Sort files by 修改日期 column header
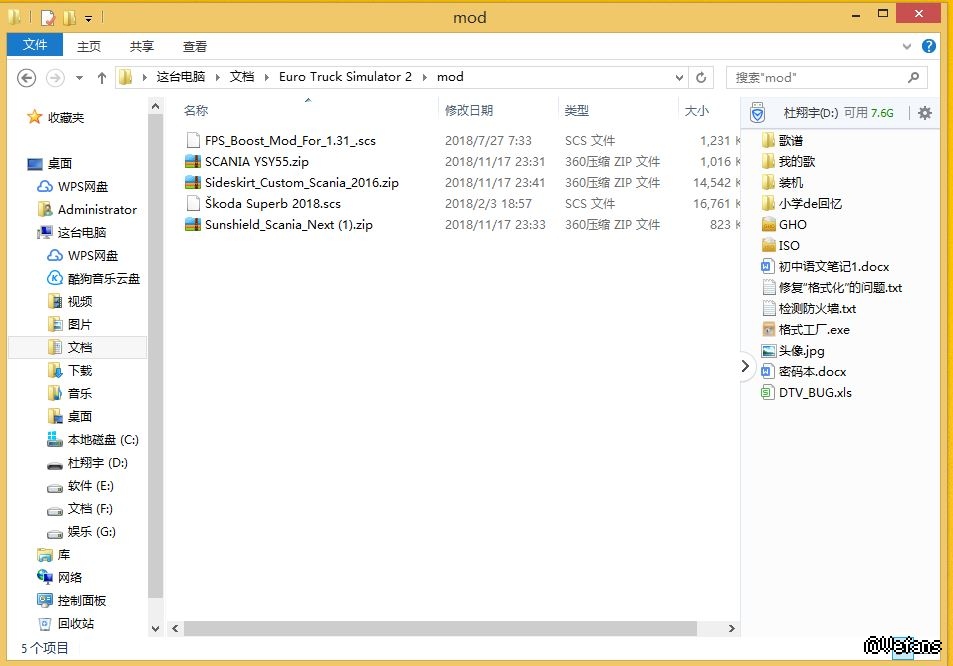The image size is (953, 666). click(x=469, y=110)
